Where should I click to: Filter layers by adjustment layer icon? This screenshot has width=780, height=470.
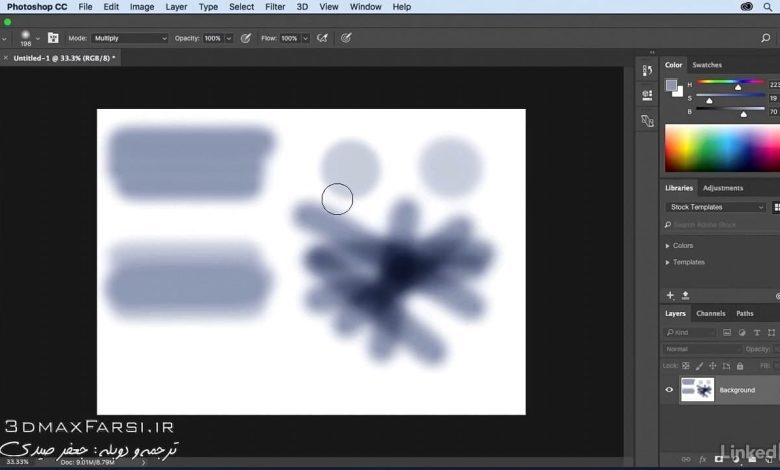[742, 332]
